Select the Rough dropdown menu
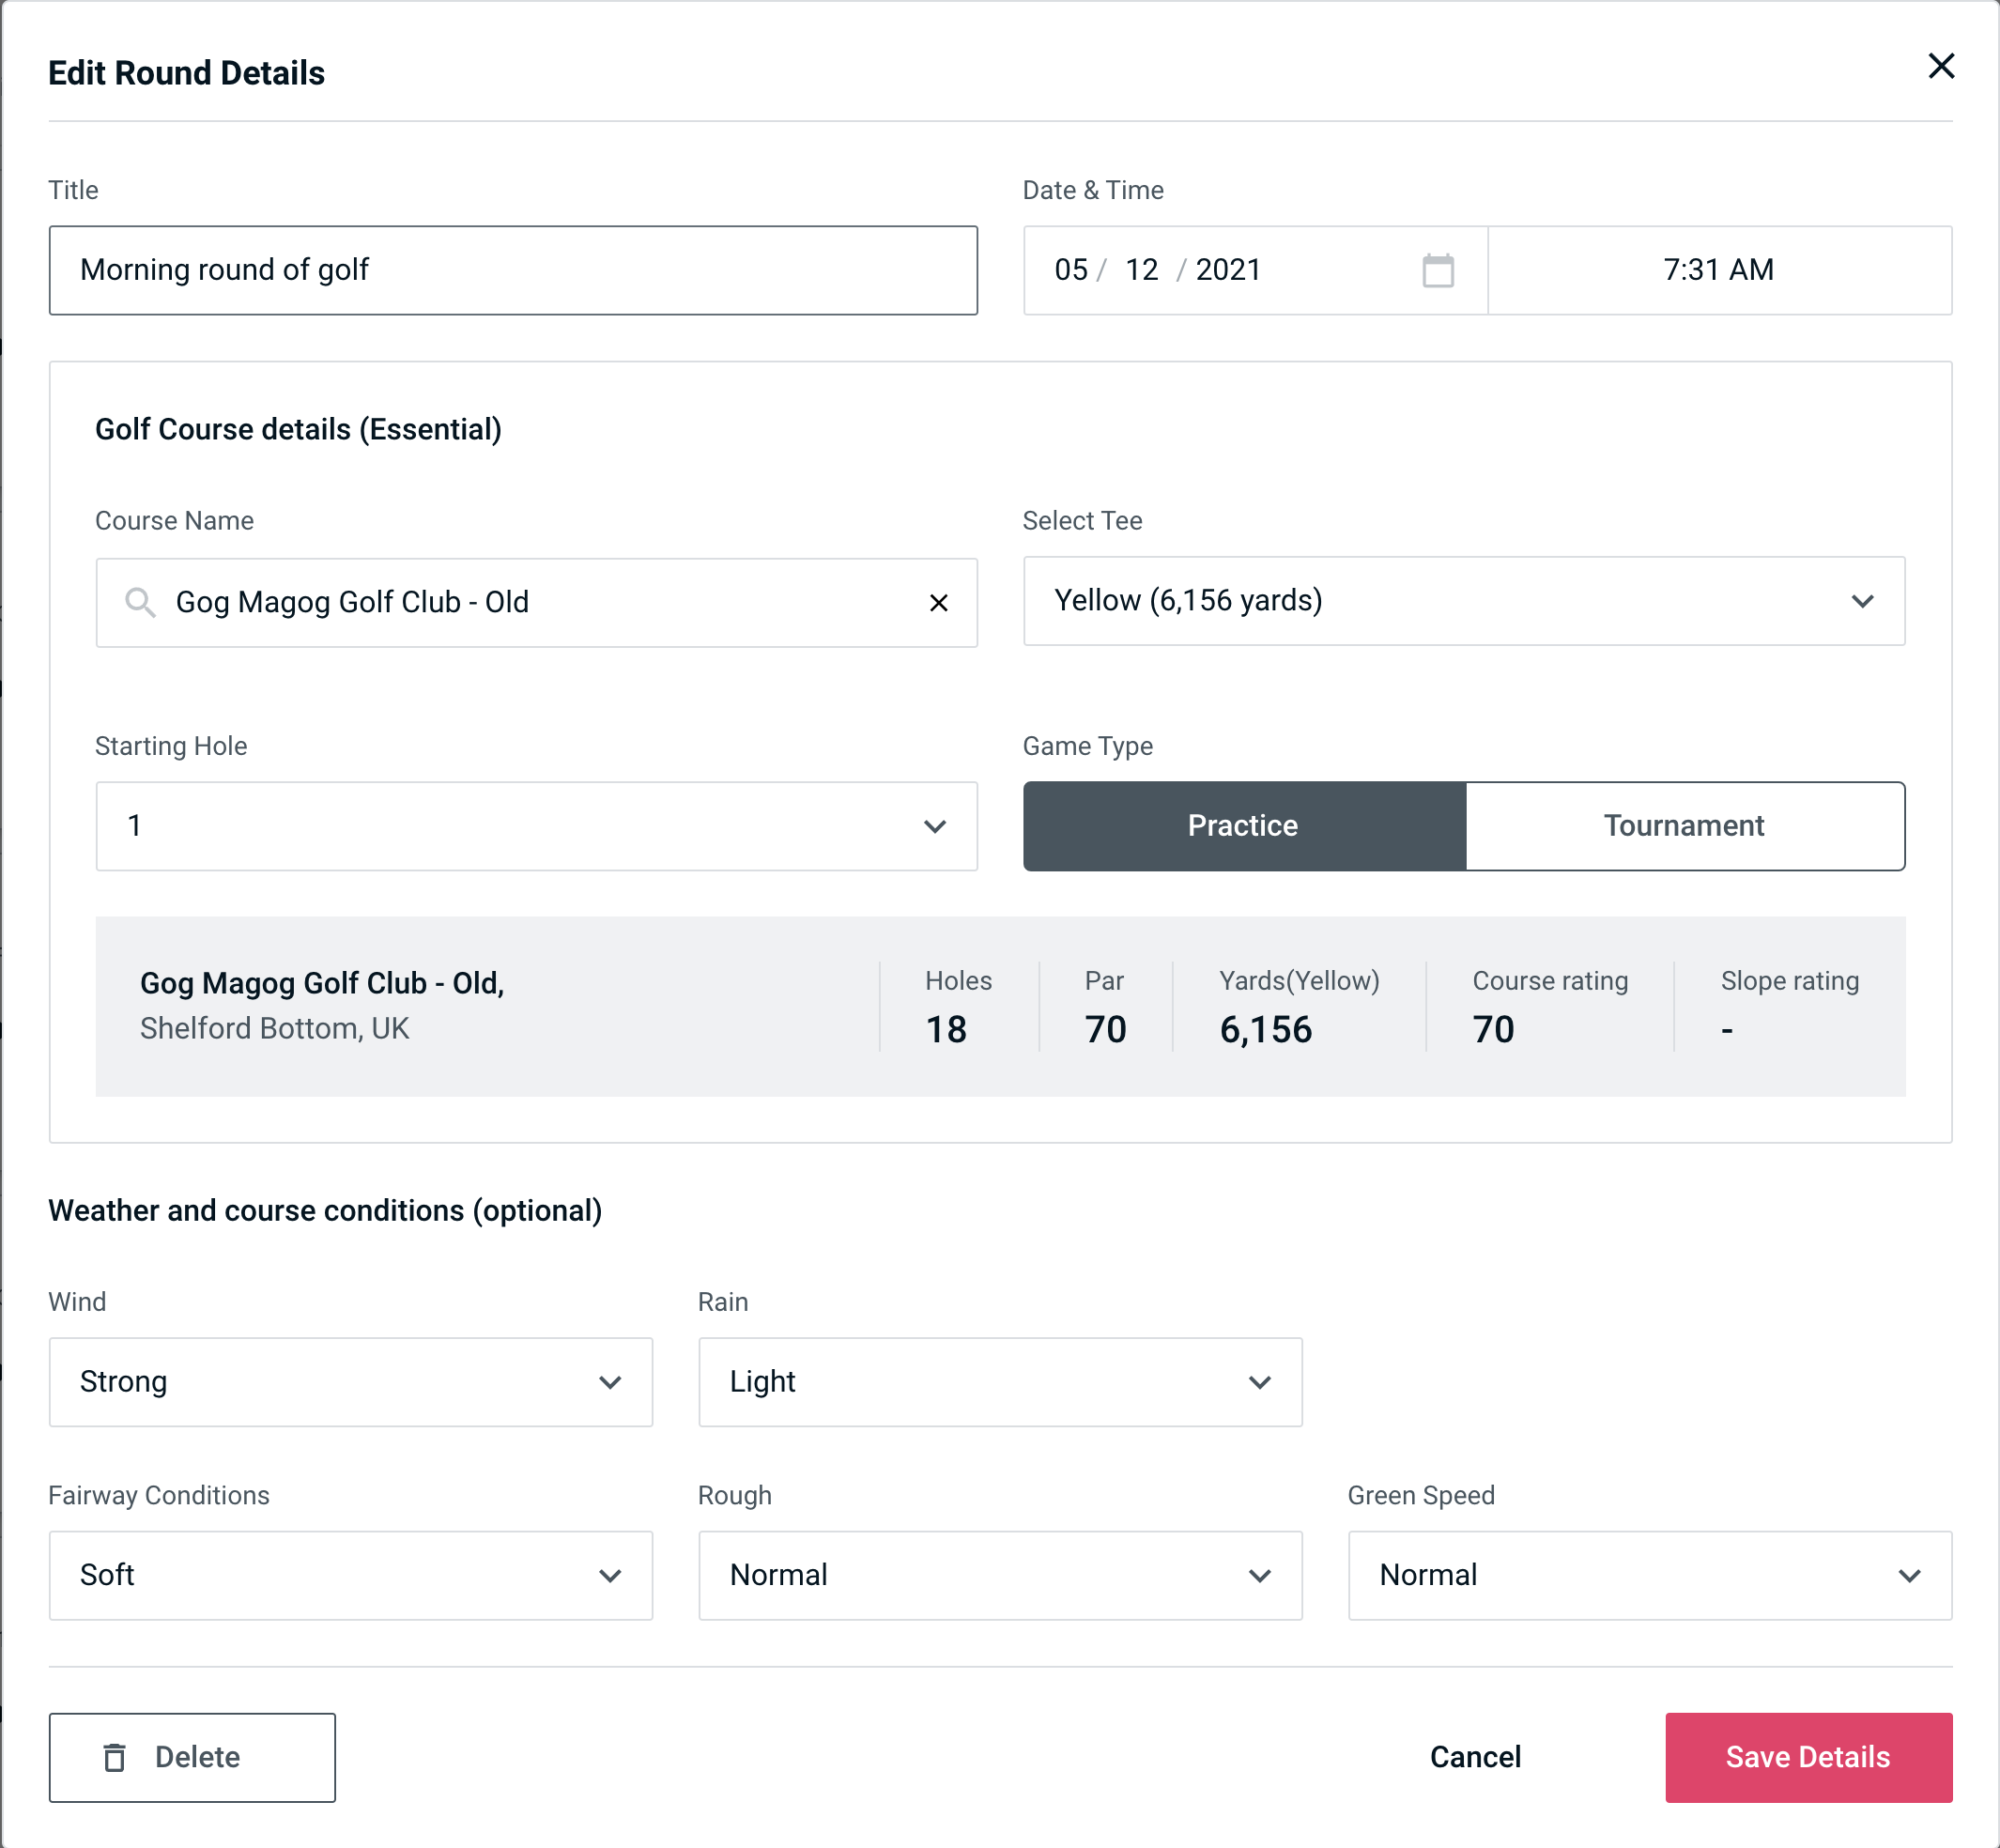This screenshot has height=1848, width=2000. 998,1577
